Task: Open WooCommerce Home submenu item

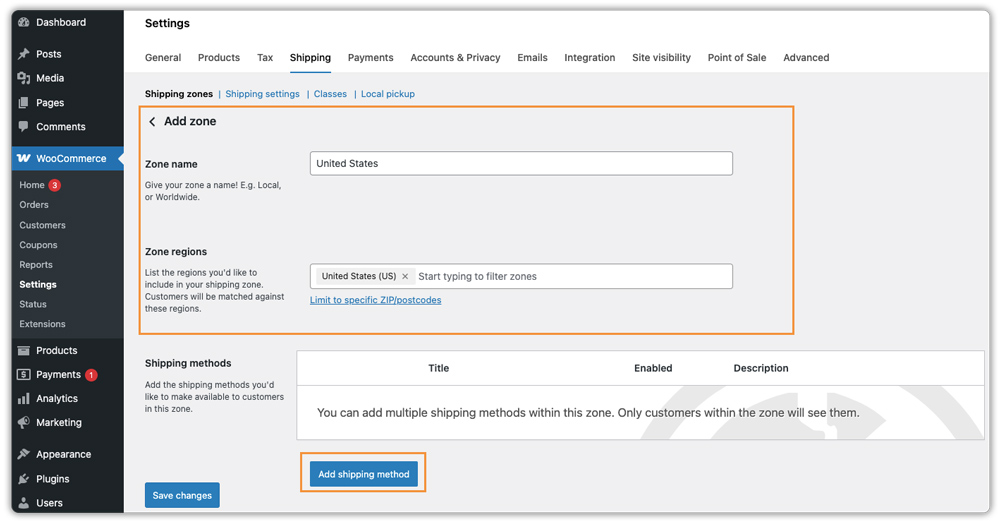Action: pyautogui.click(x=32, y=185)
